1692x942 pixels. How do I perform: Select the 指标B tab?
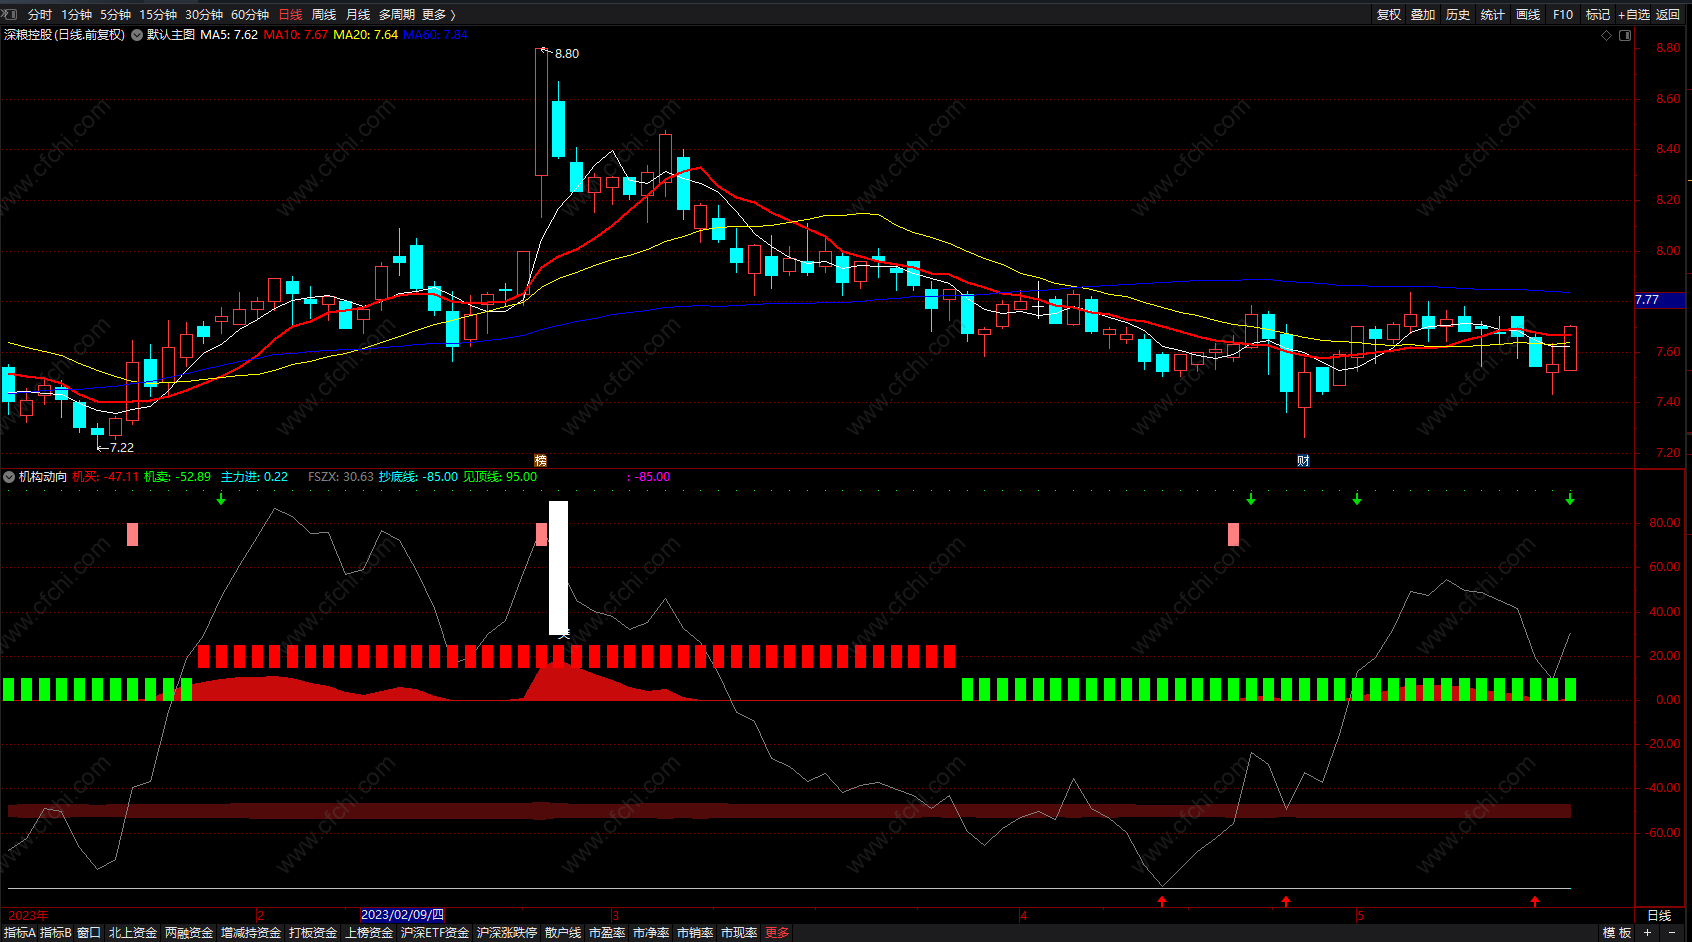(x=56, y=933)
